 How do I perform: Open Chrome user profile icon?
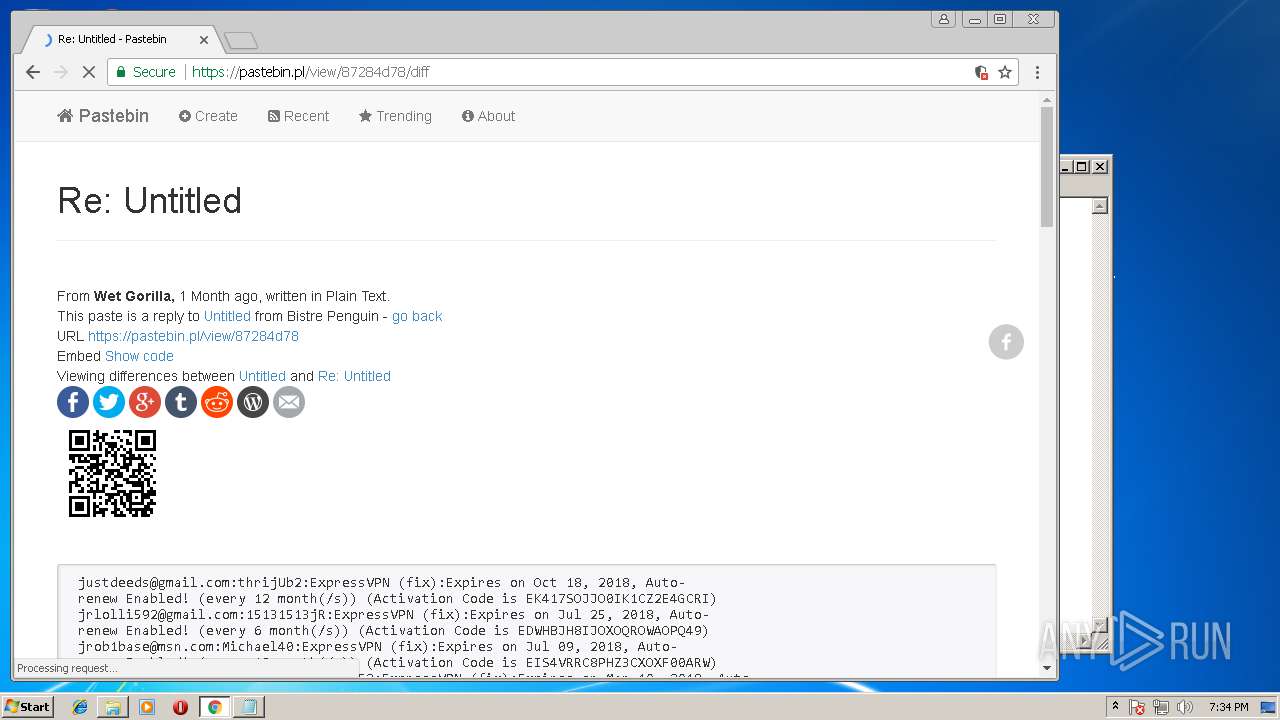point(943,19)
